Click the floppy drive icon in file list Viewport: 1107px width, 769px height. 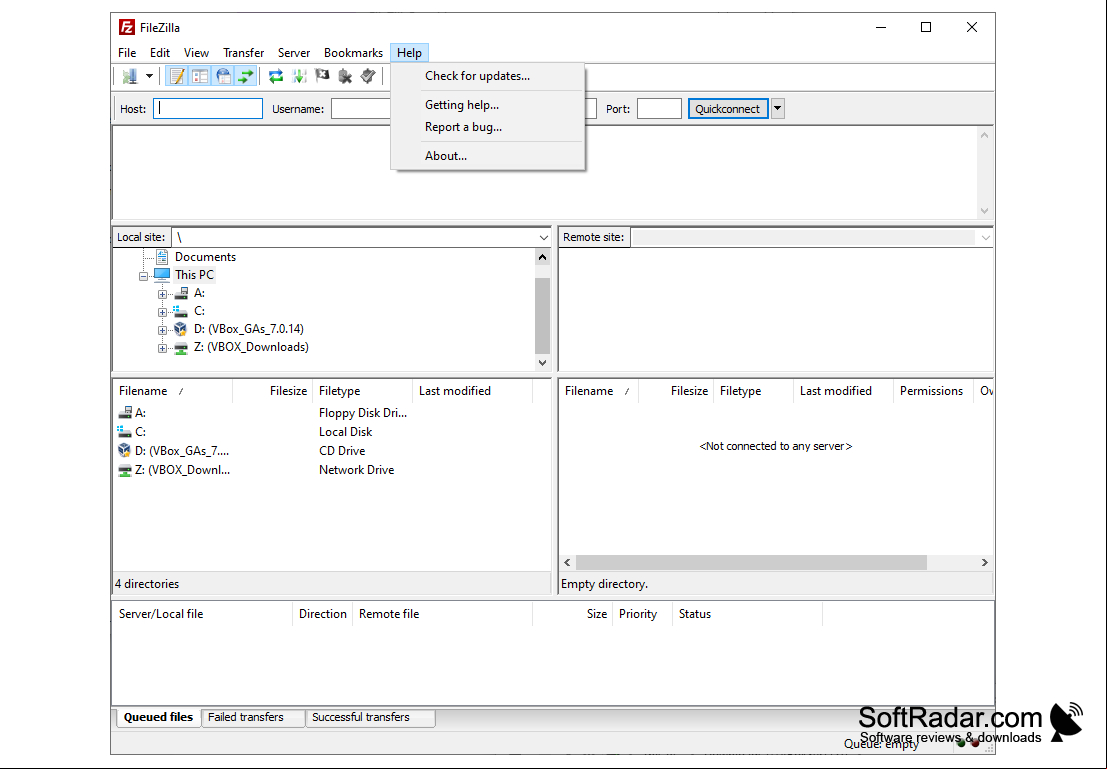[x=125, y=413]
